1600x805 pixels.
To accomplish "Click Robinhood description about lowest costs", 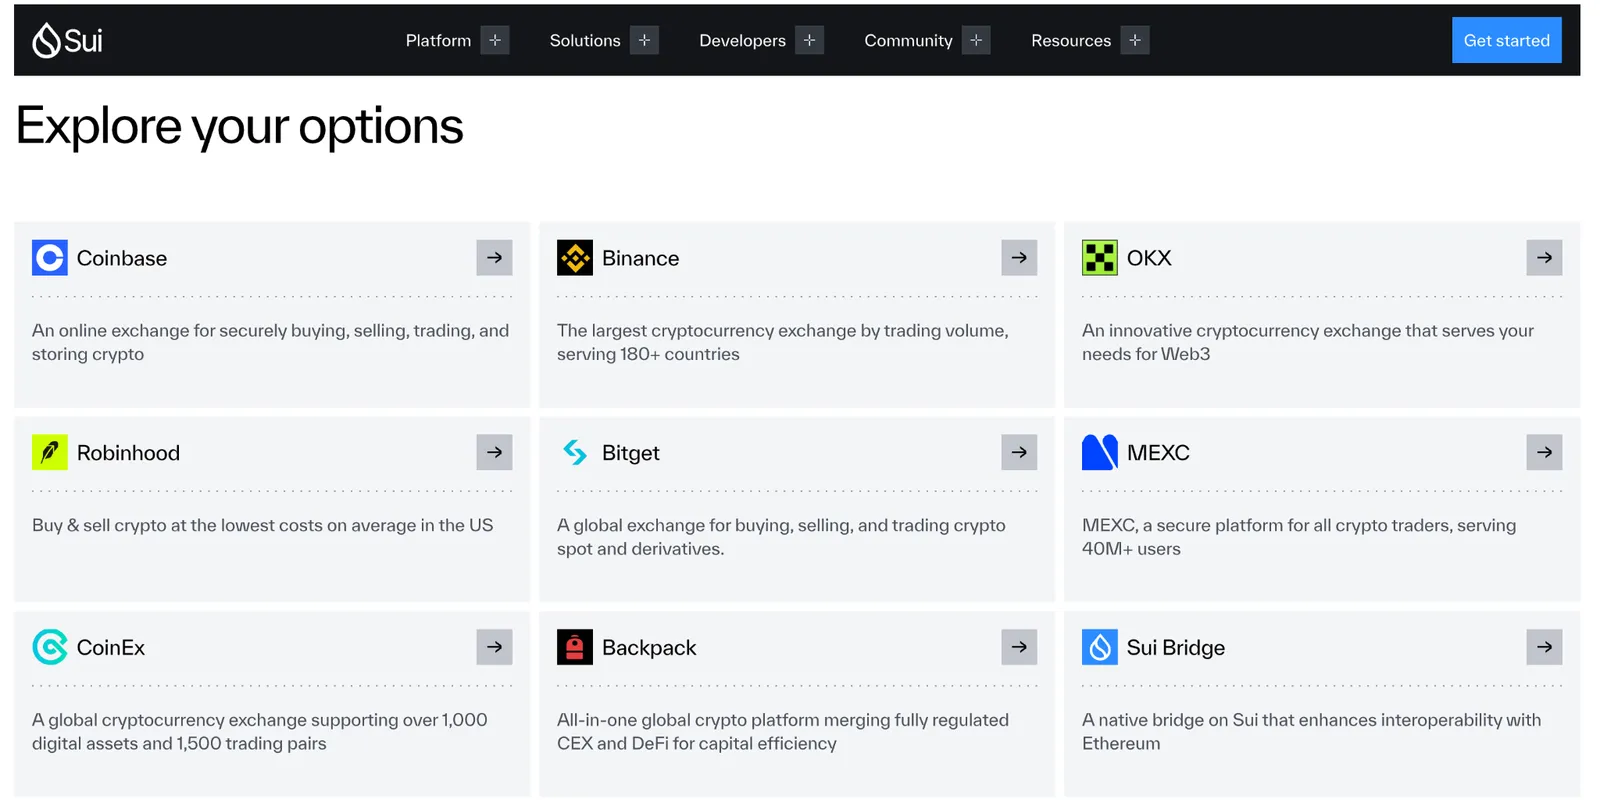I will click(262, 525).
